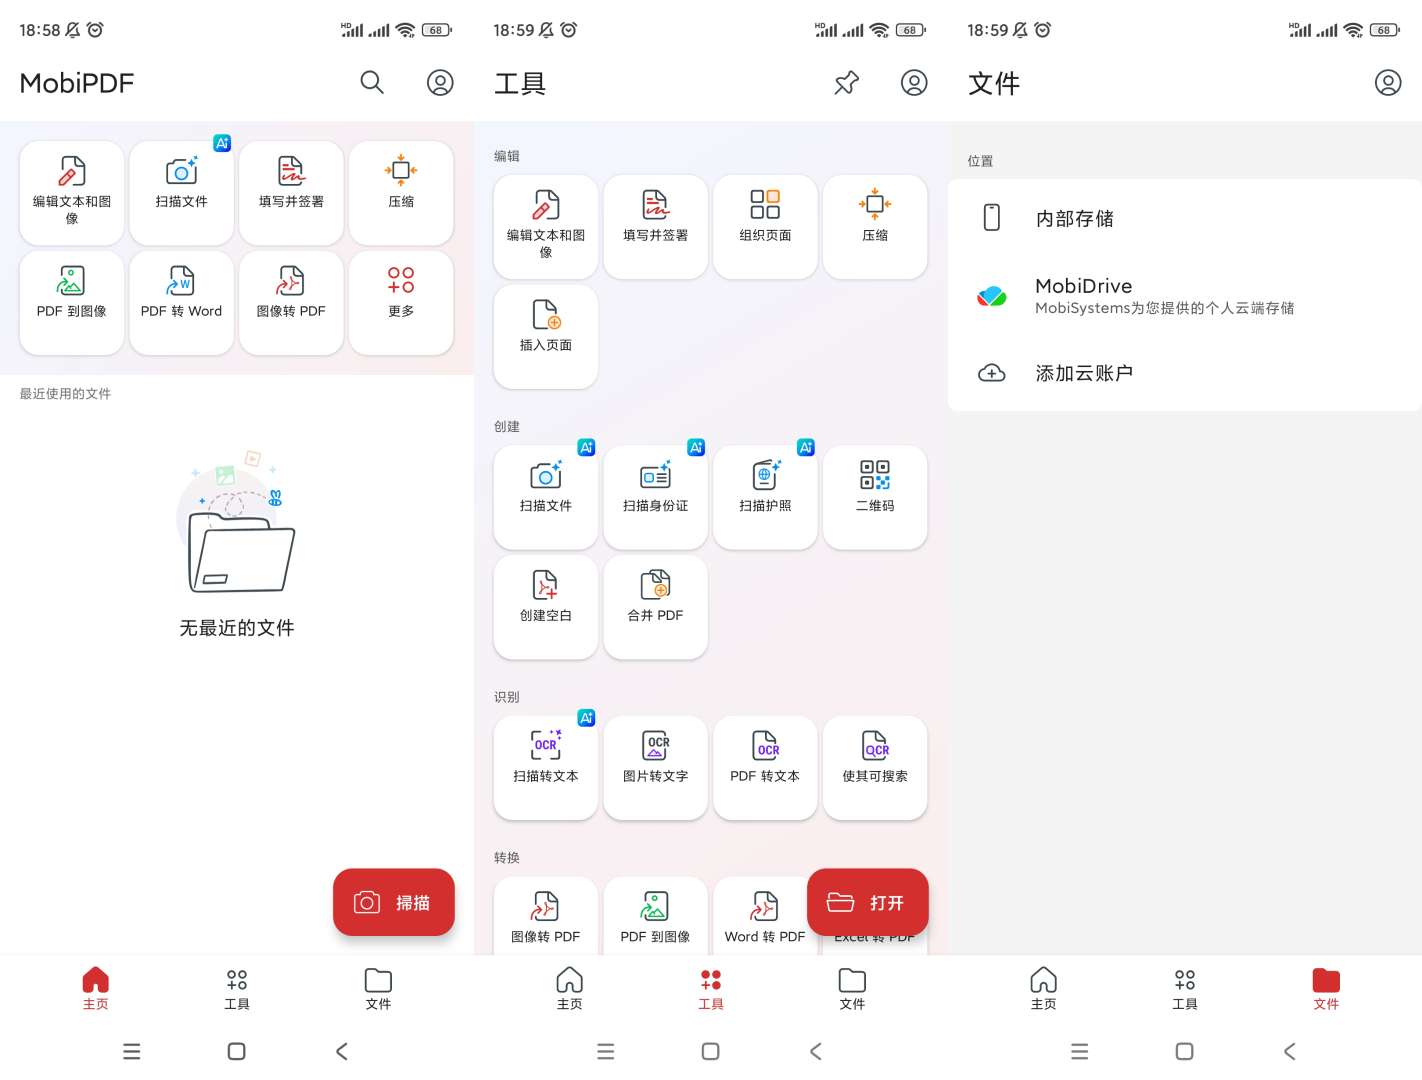Open 扫描文件 tool on the home screen

point(182,193)
